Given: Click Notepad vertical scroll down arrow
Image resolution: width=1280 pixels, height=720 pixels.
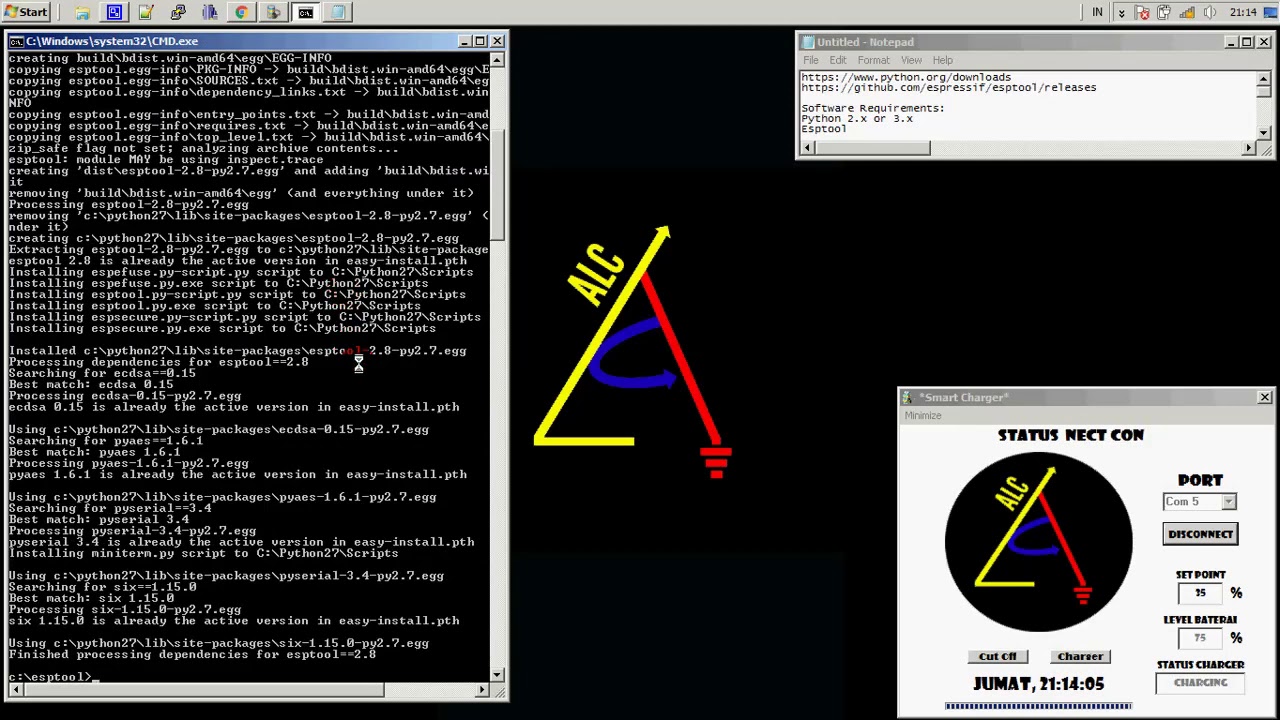Looking at the screenshot, I should click(1264, 133).
